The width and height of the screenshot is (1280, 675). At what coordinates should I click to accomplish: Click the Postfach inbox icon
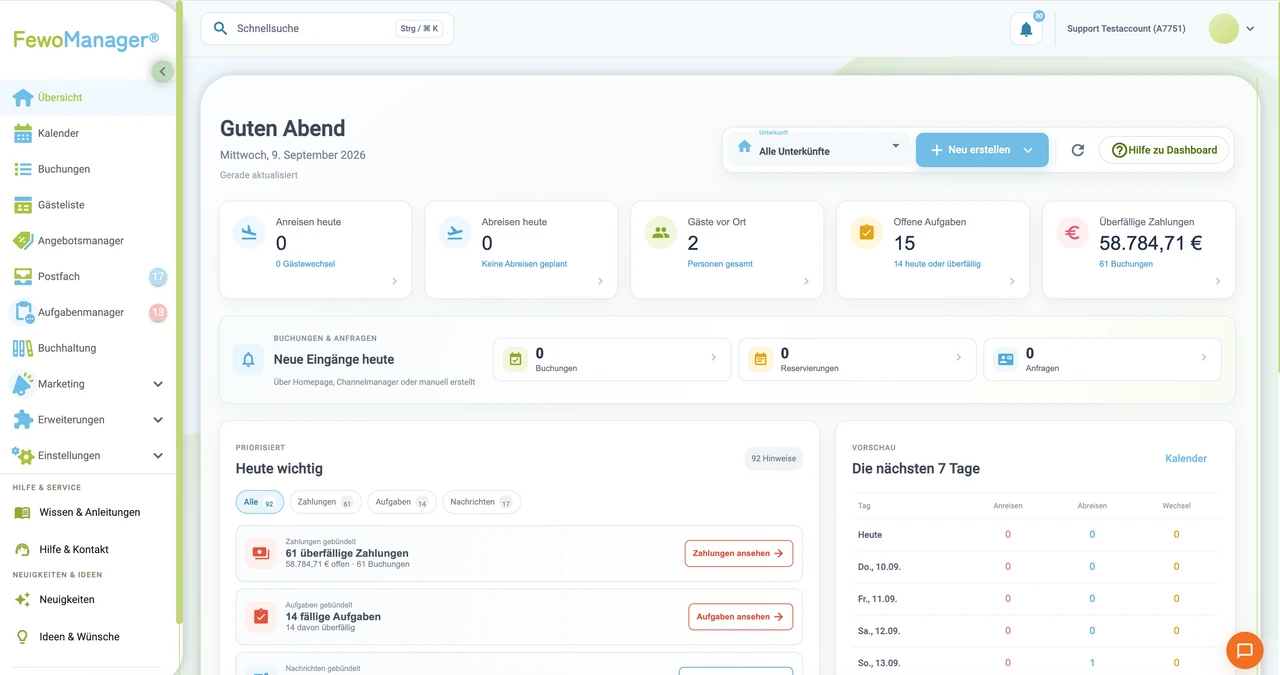pos(22,276)
